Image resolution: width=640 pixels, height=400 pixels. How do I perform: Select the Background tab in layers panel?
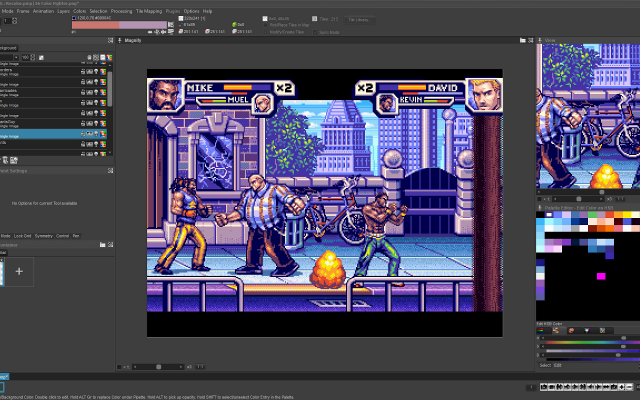(8, 48)
